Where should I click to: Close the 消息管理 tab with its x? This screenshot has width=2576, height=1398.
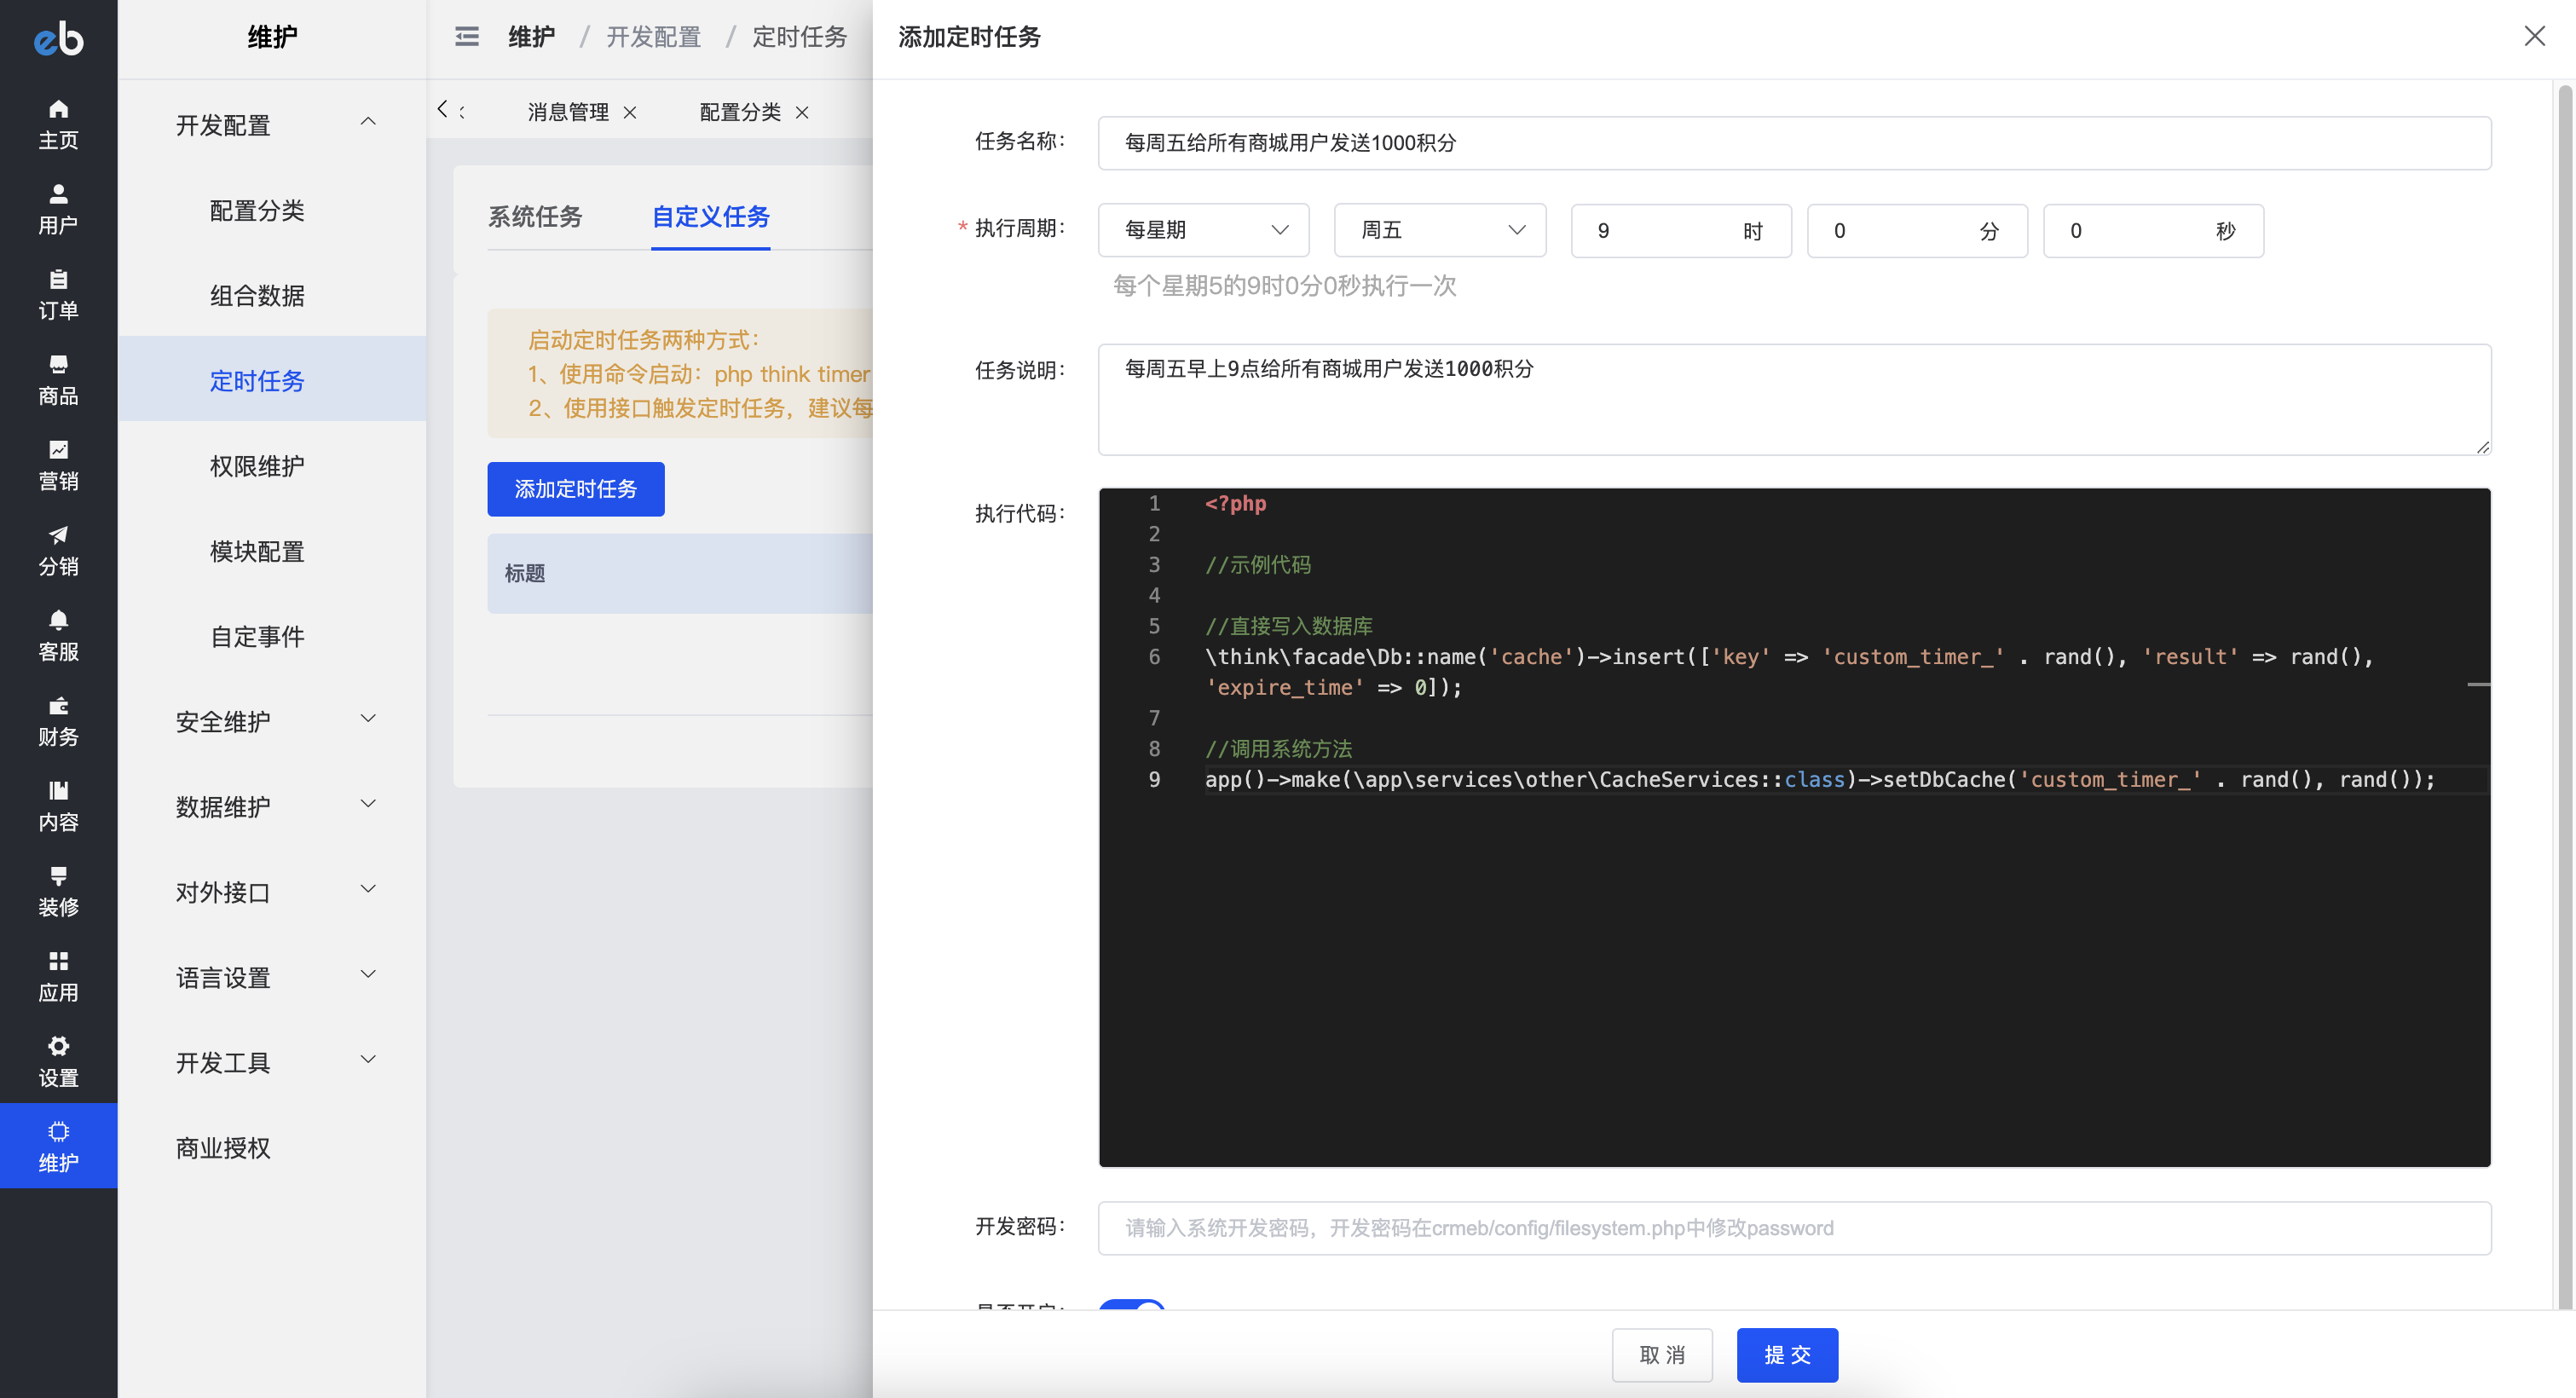pos(630,112)
